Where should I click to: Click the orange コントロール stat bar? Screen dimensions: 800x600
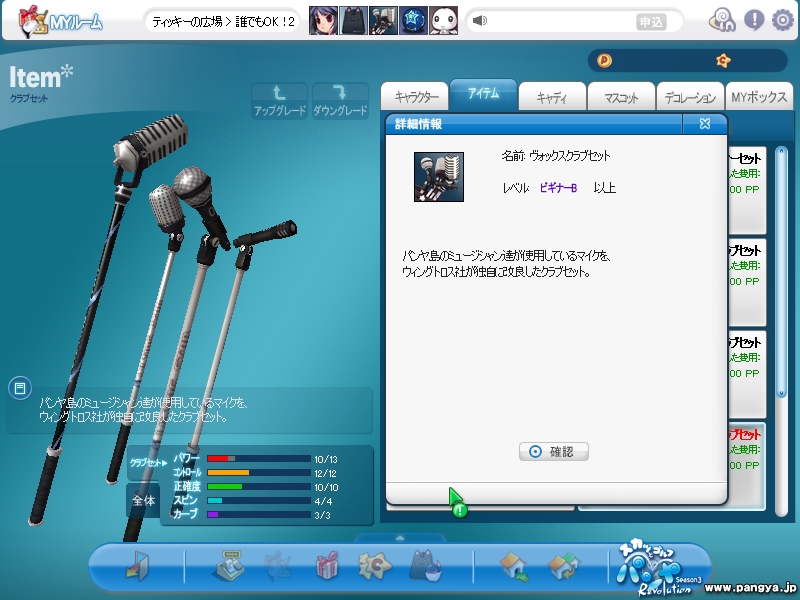[259, 472]
